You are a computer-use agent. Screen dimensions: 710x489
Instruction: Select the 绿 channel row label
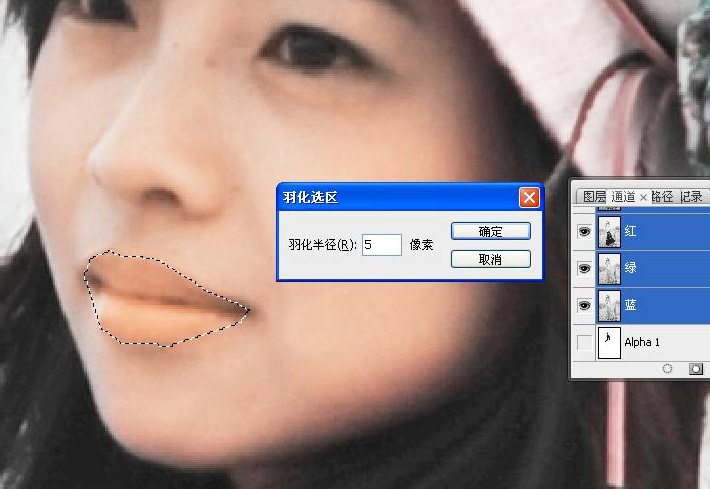630,268
